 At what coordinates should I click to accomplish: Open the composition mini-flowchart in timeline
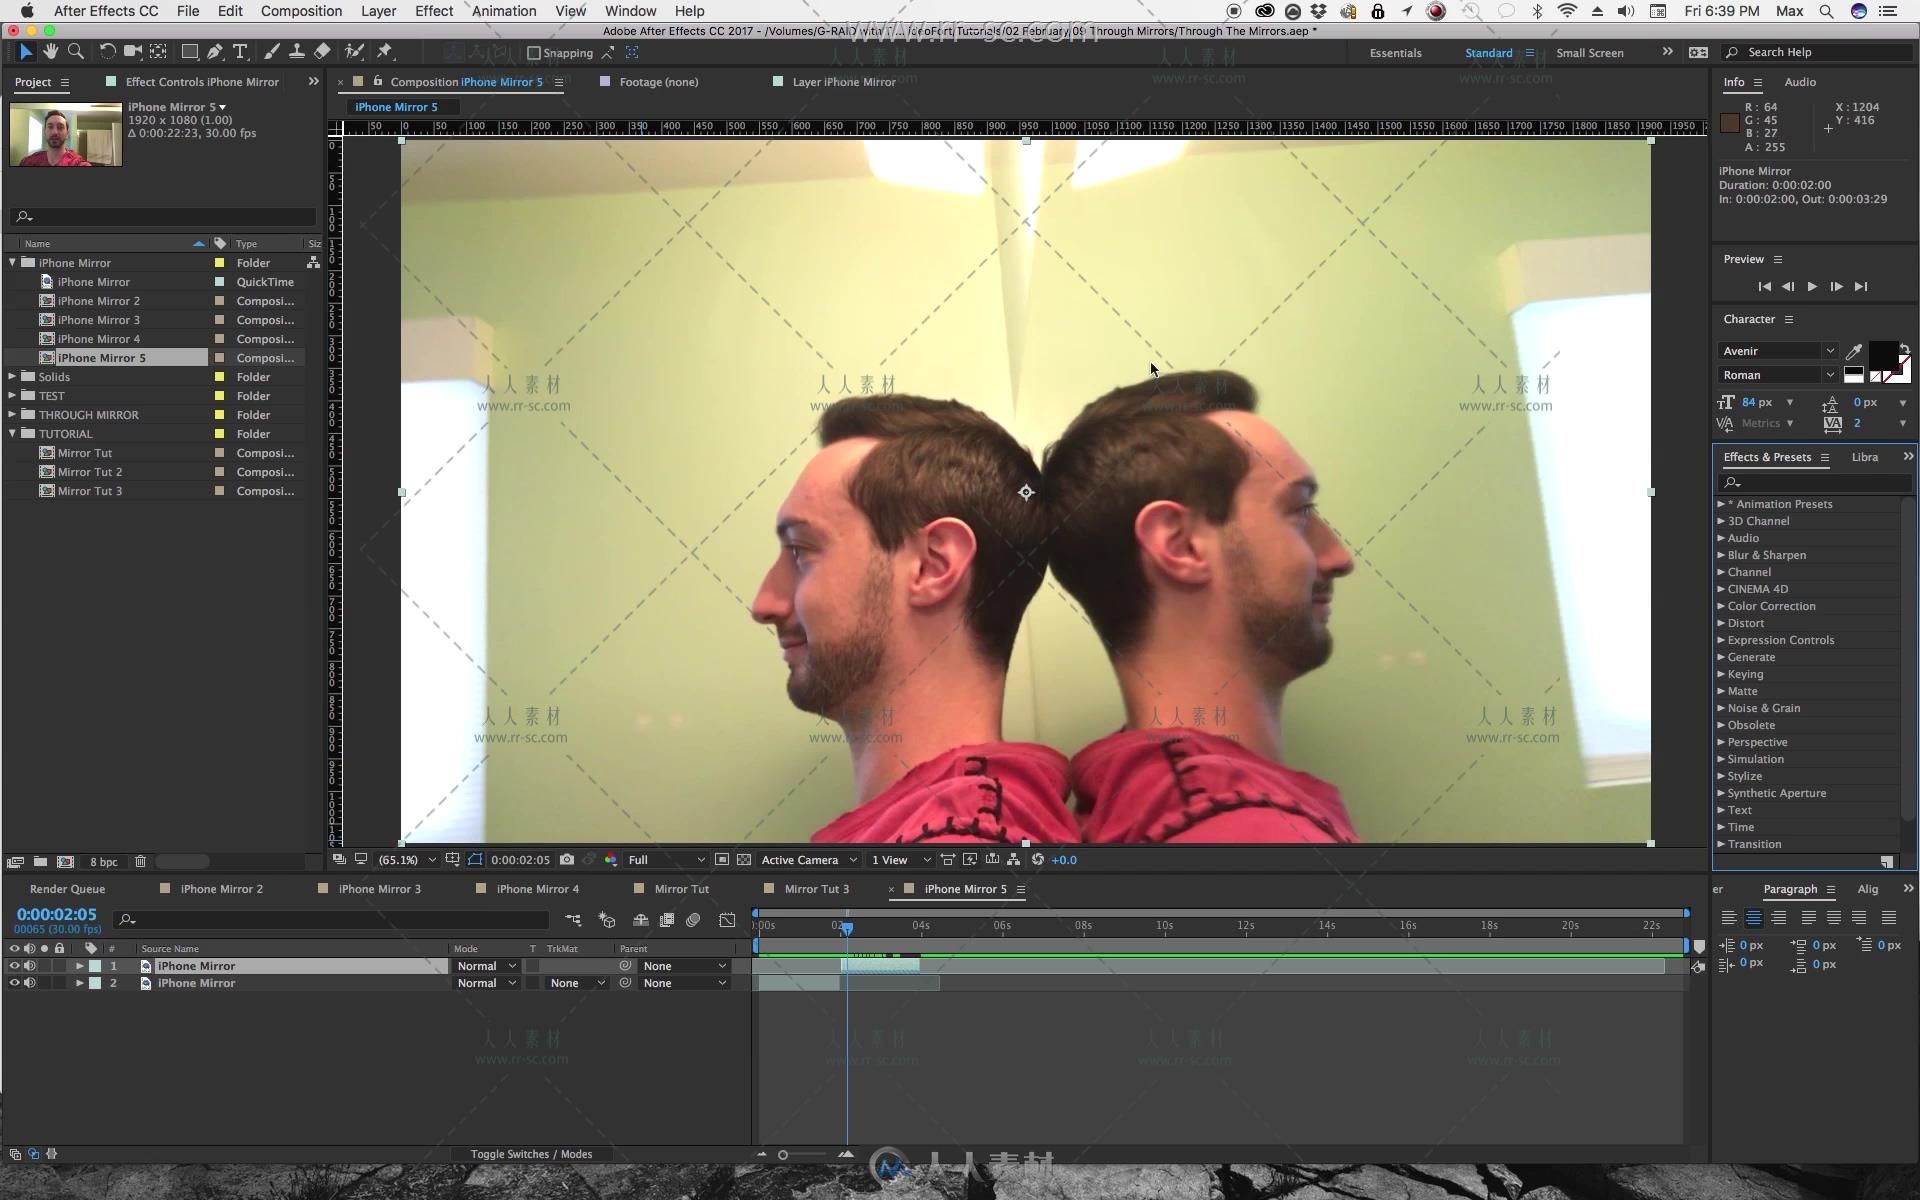(573, 920)
